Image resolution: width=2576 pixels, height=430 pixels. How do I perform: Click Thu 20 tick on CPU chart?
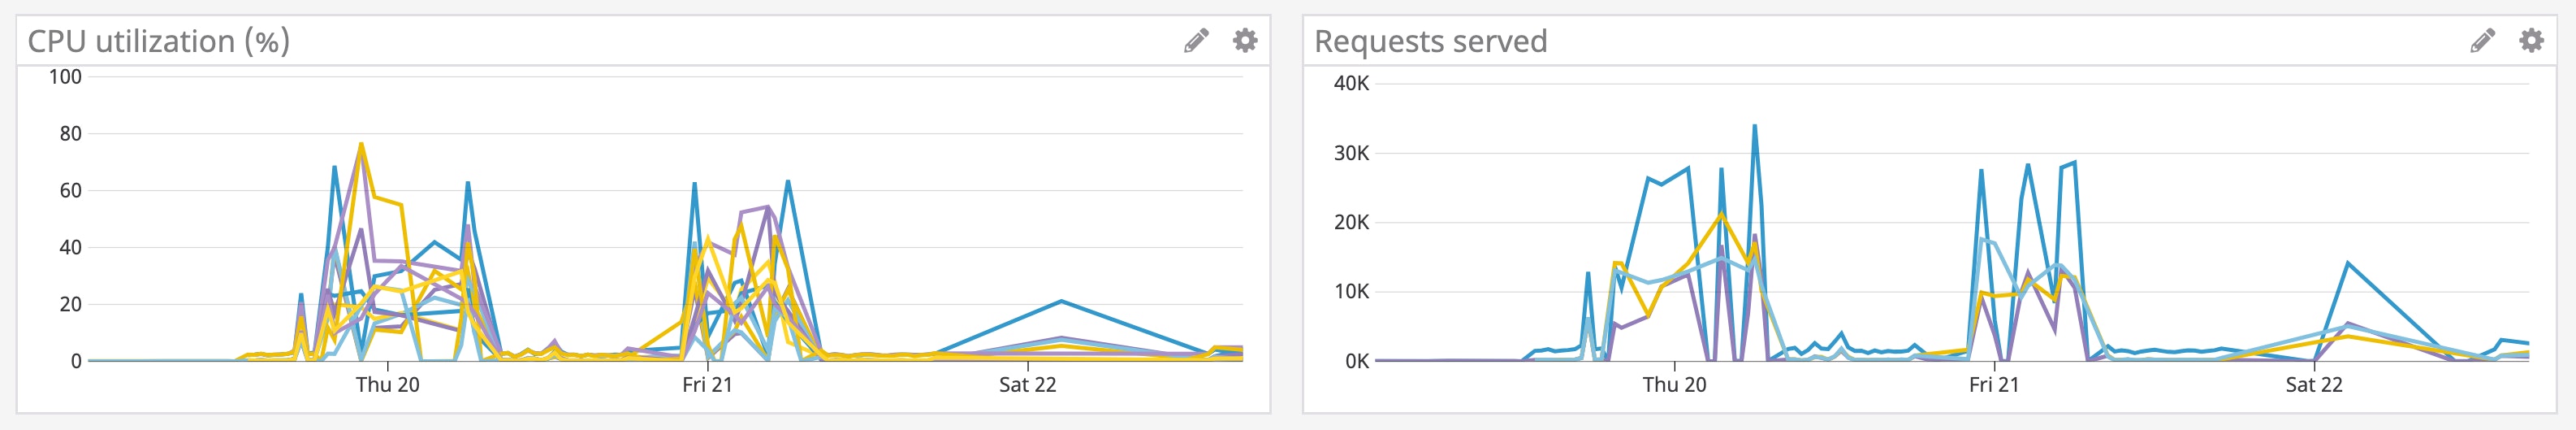pos(388,385)
